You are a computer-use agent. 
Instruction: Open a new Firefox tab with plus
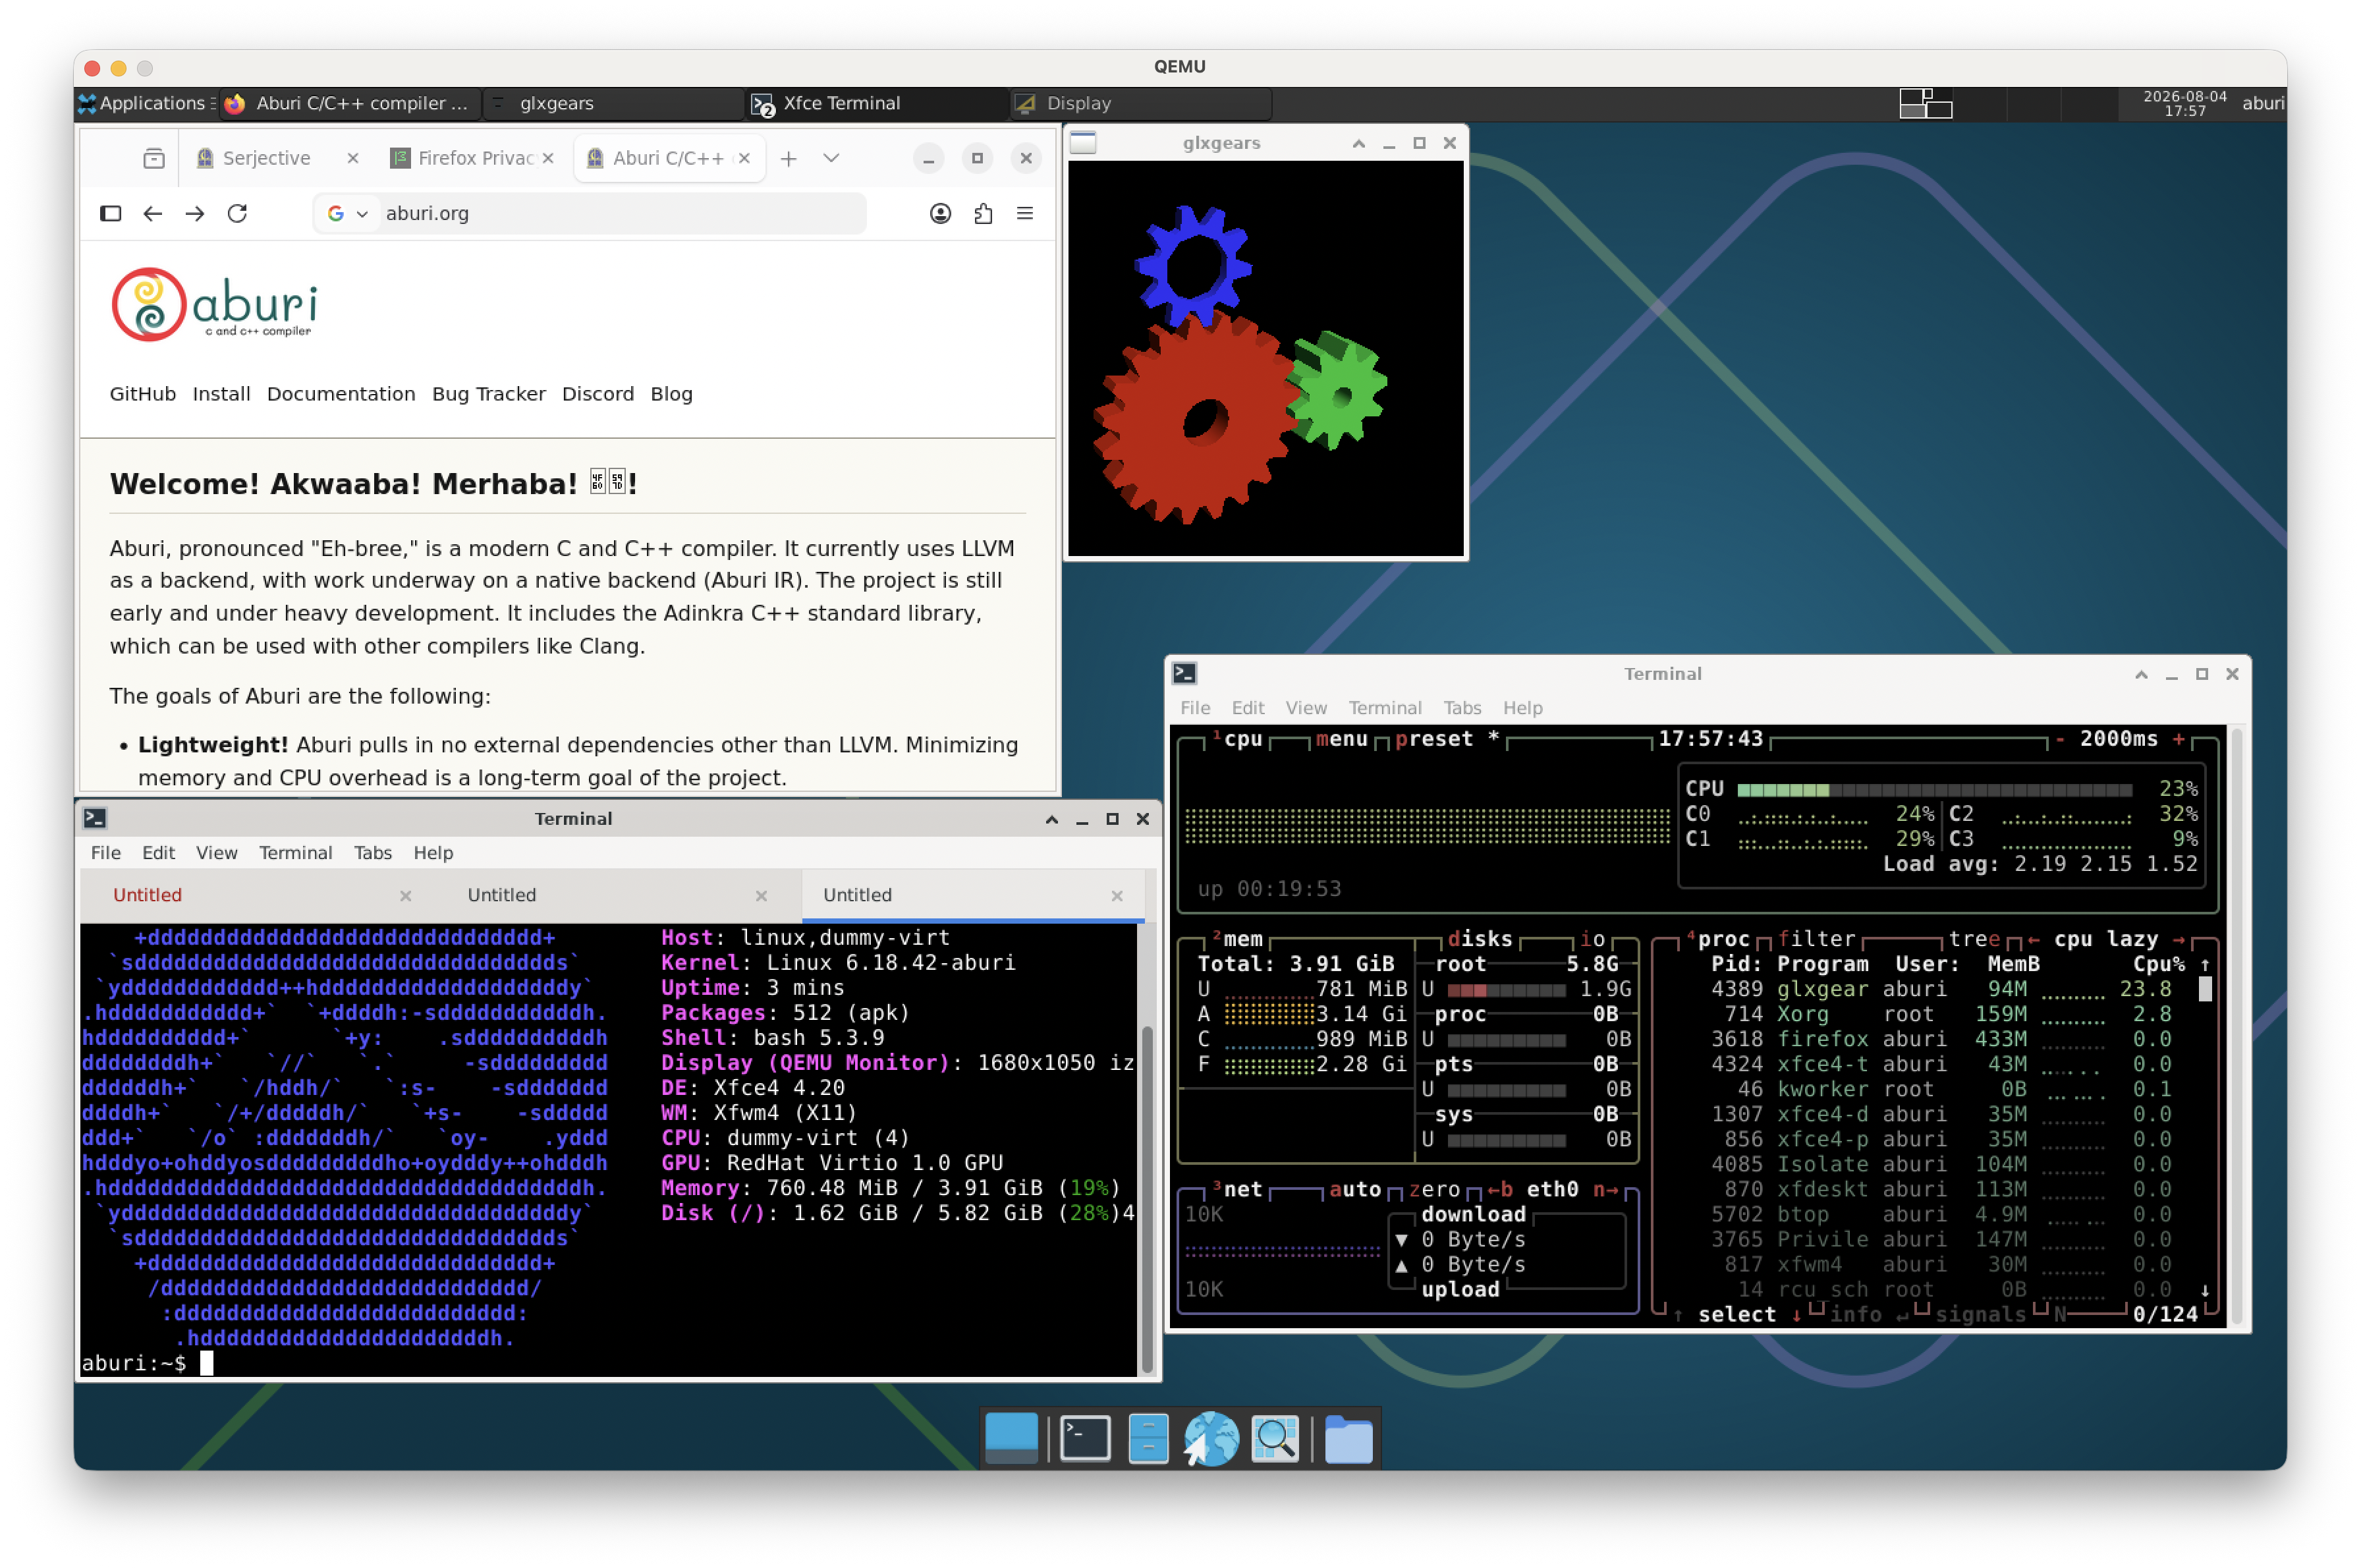tap(789, 158)
